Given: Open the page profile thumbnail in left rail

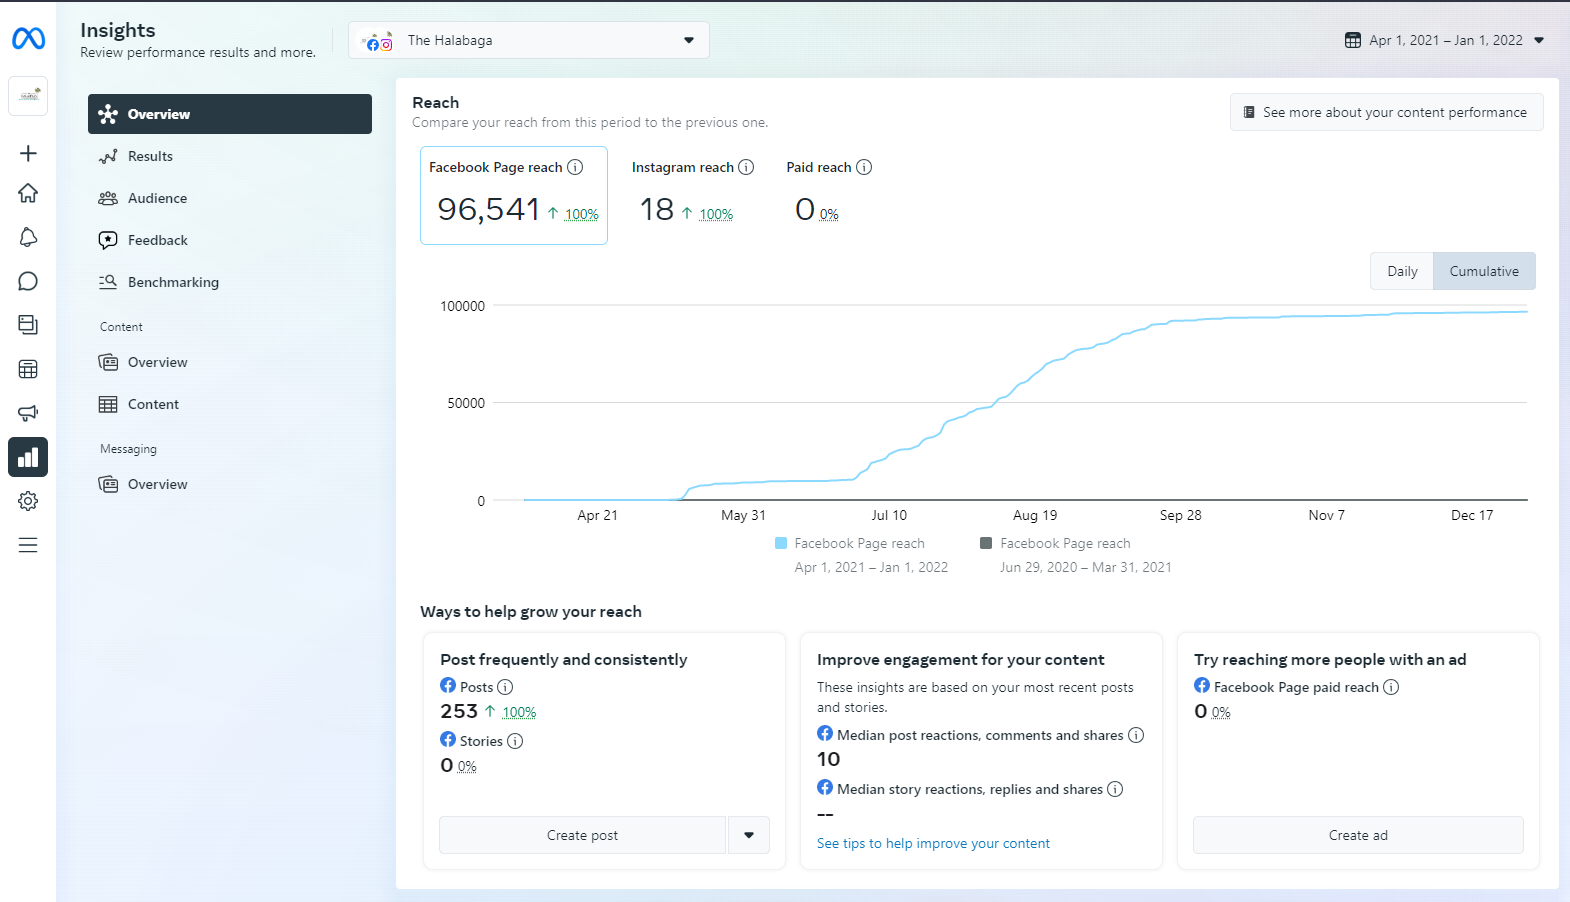Looking at the screenshot, I should tap(28, 96).
